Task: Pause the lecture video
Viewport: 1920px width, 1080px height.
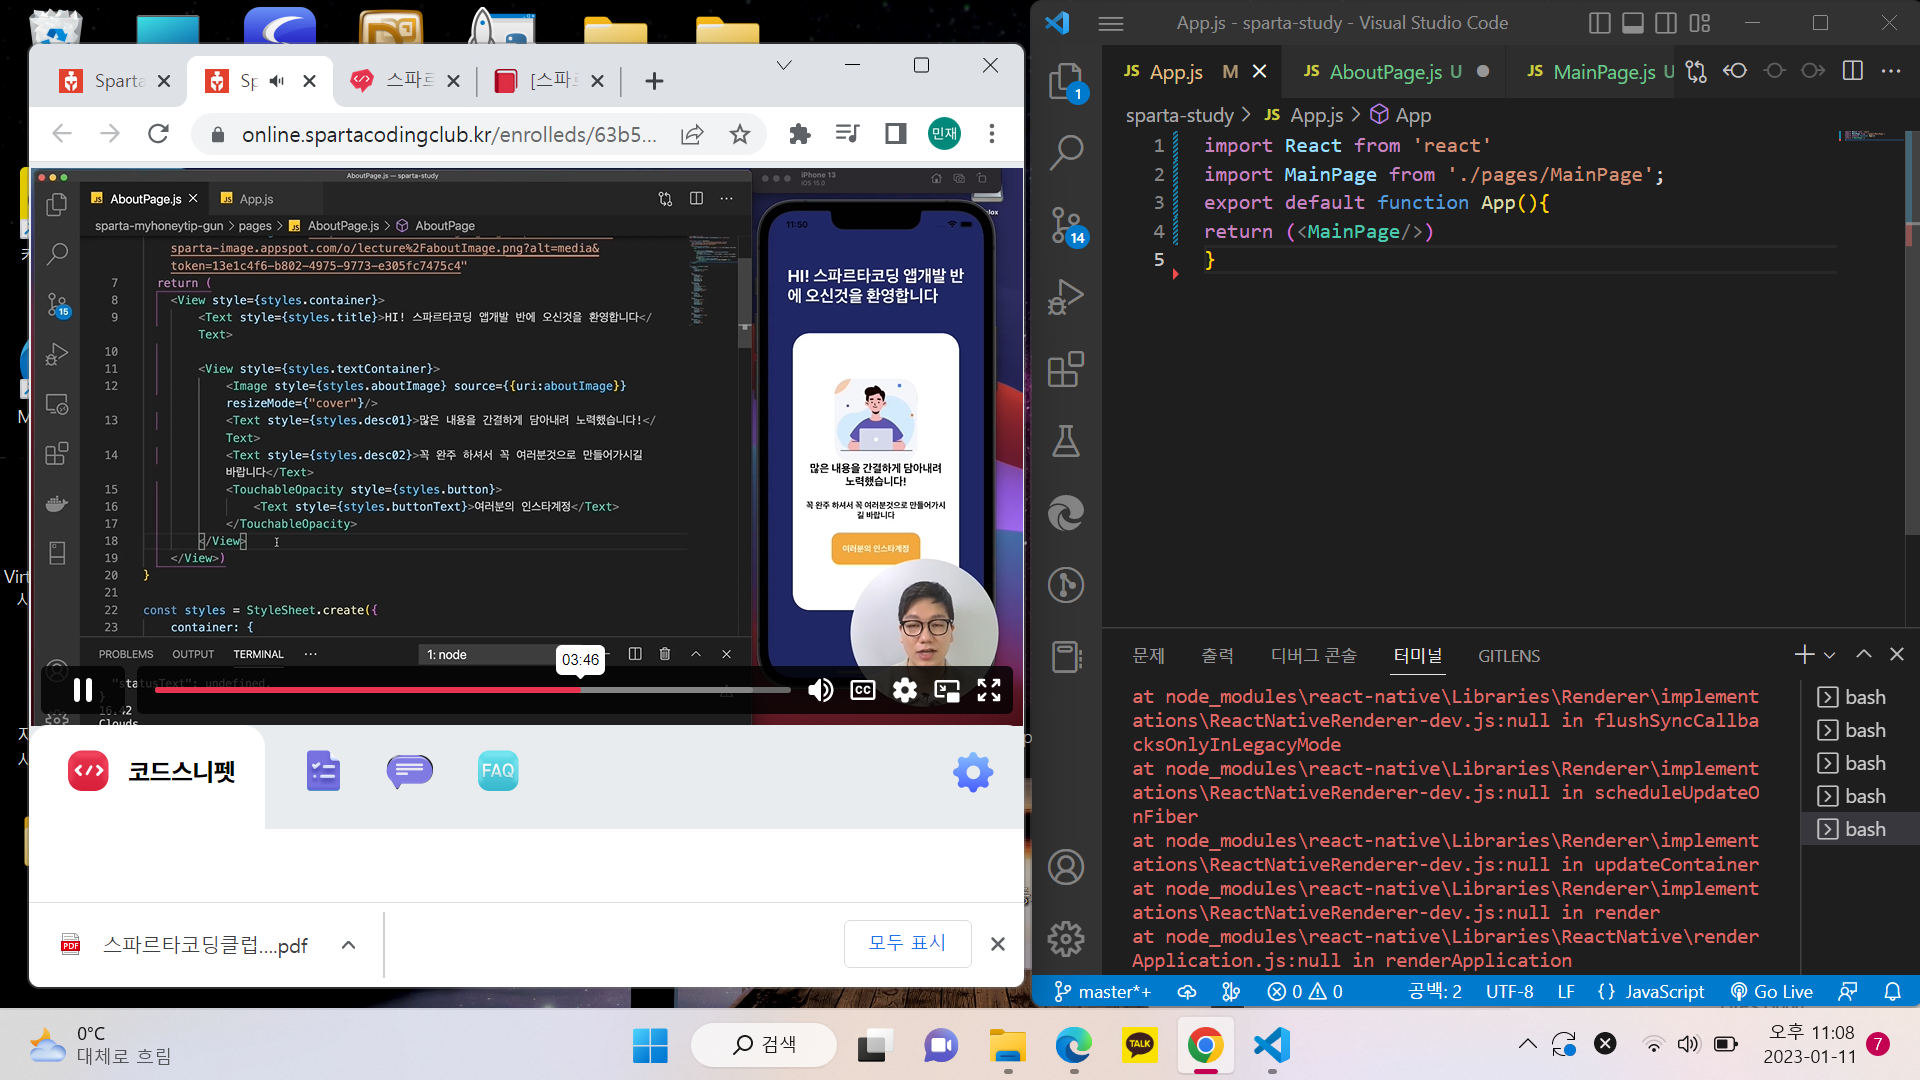Action: [83, 690]
